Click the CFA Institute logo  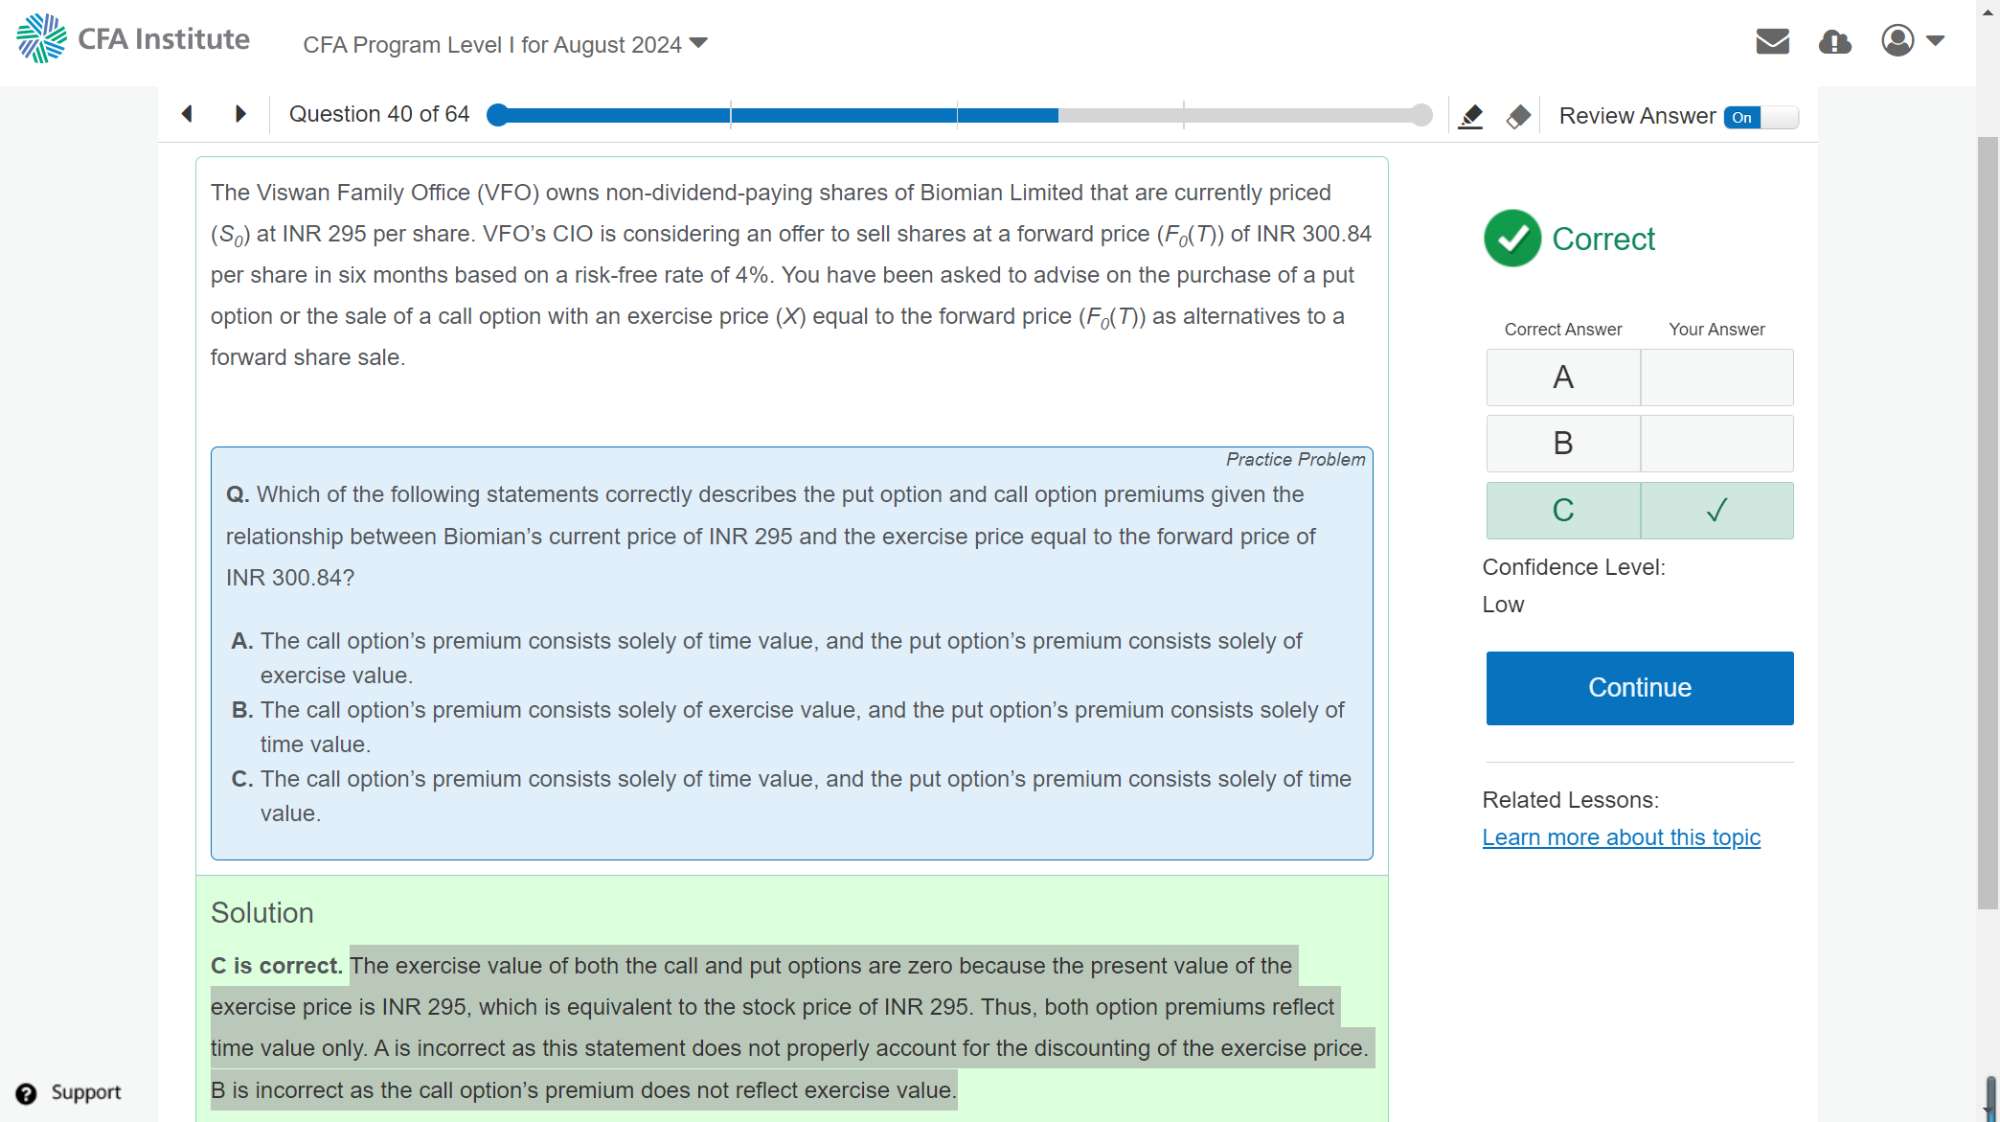click(133, 39)
